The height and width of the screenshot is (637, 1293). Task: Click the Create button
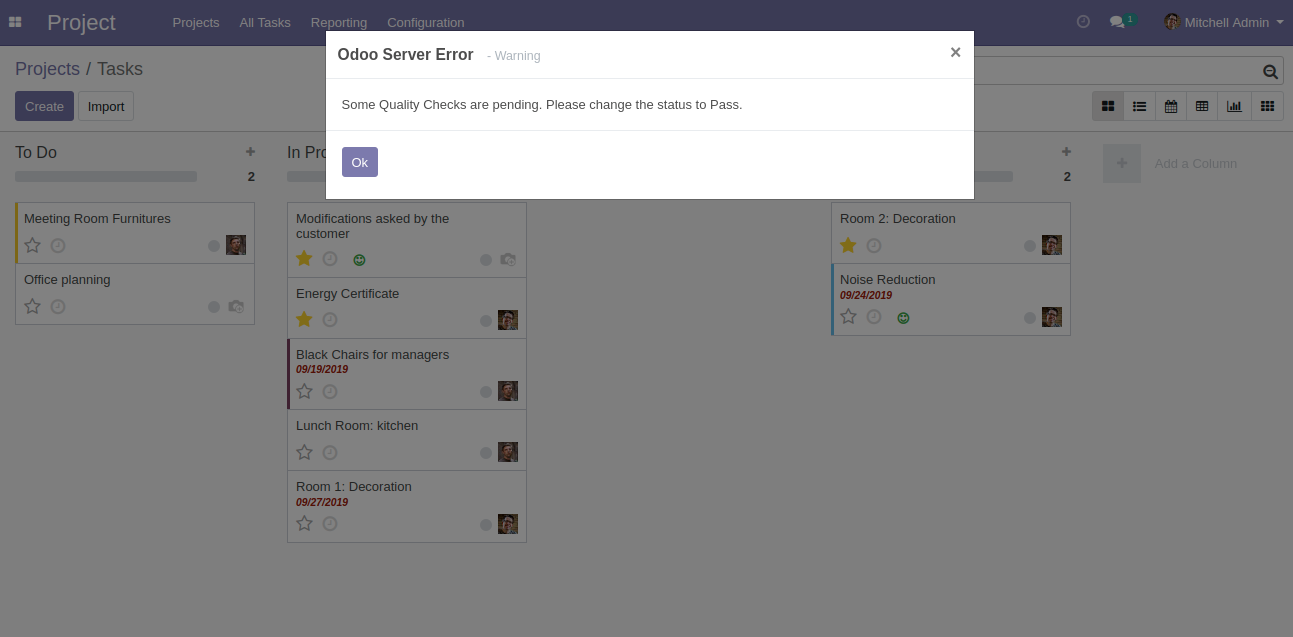(x=44, y=106)
